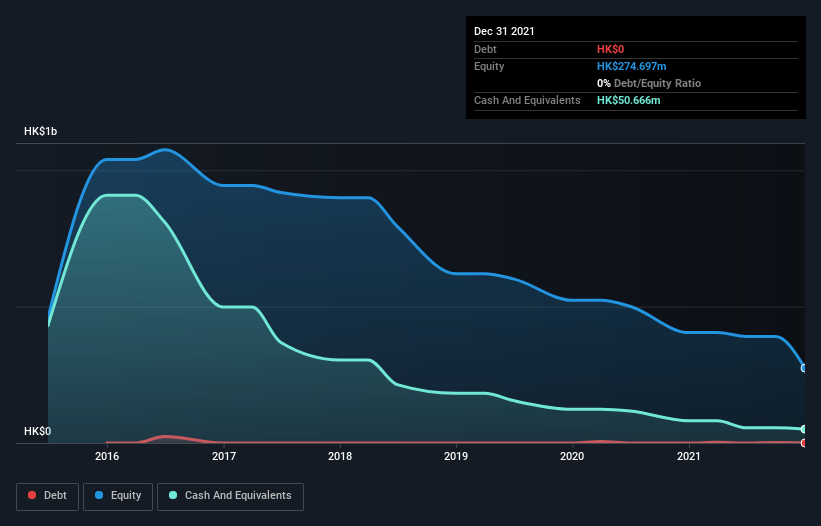This screenshot has width=821, height=526.
Task: Click the Debt row label in the tooltip
Action: [x=485, y=49]
